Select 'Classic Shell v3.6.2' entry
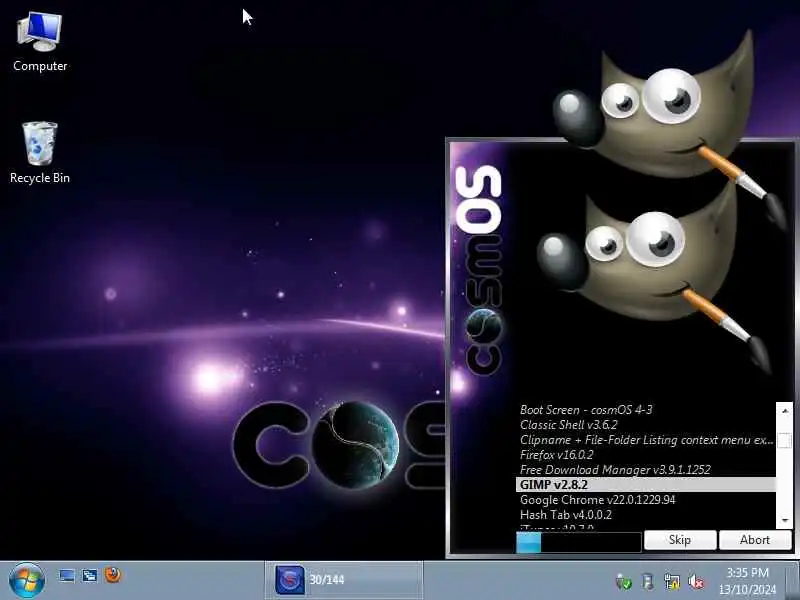This screenshot has width=800, height=600. (645, 424)
